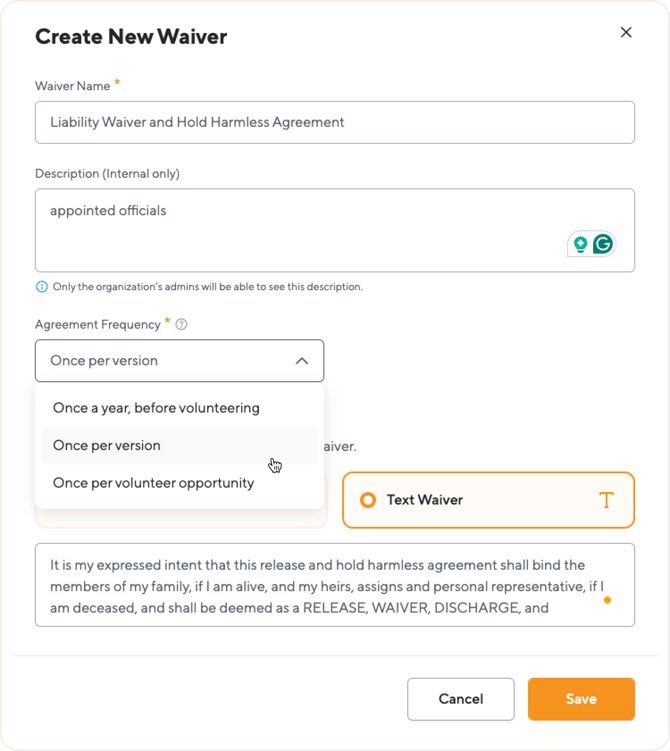Click the orange dot in waiver text box
Image resolution: width=670 pixels, height=751 pixels.
(x=607, y=600)
